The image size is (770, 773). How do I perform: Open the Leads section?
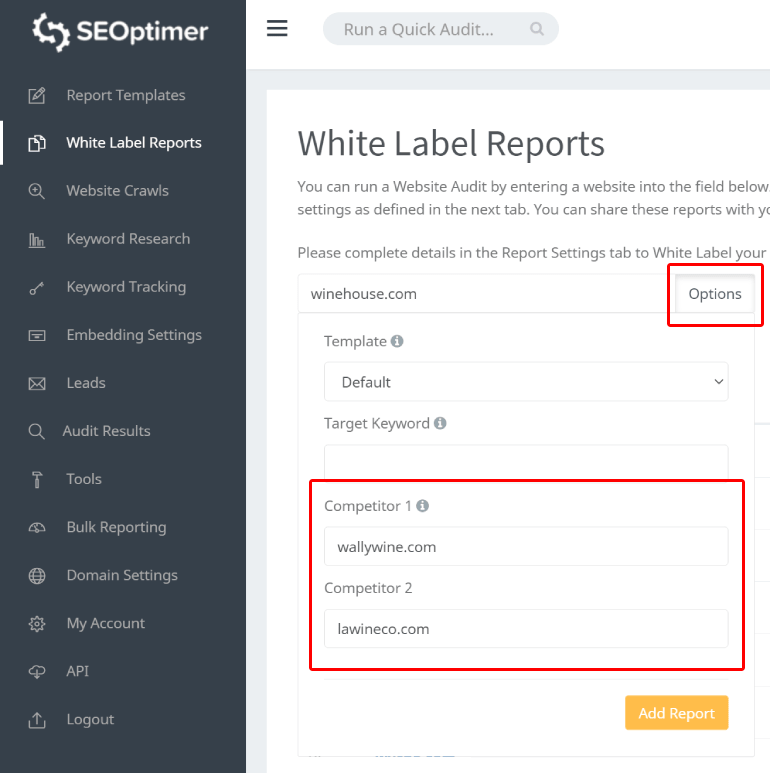pos(86,383)
